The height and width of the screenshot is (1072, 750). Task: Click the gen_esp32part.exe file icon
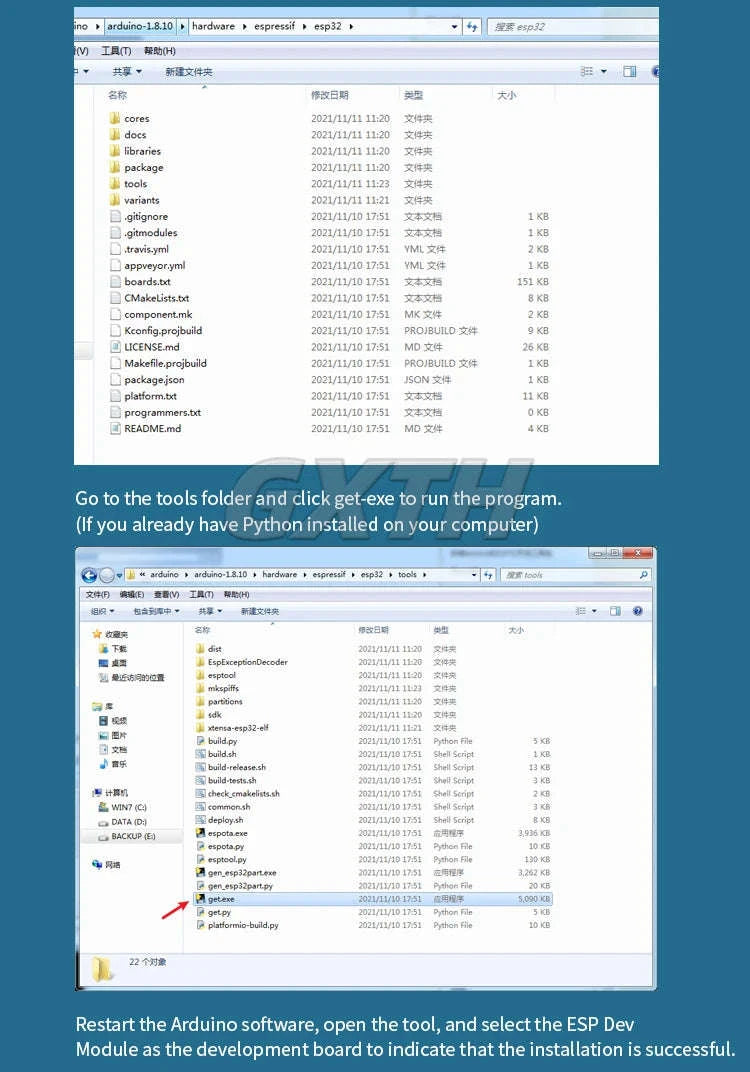(200, 873)
